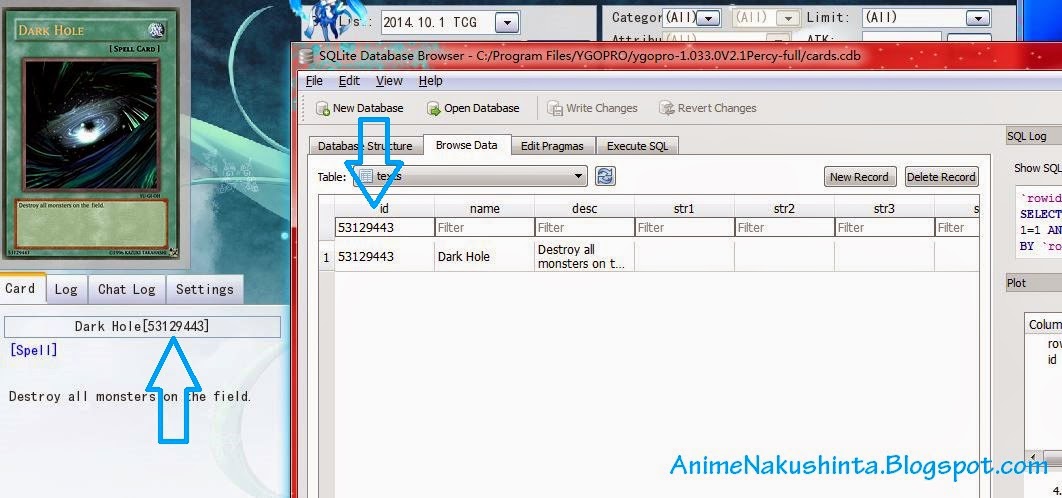The height and width of the screenshot is (498, 1062).
Task: Open the 2014.10.1 TCG banlist dropdown
Action: pos(450,22)
